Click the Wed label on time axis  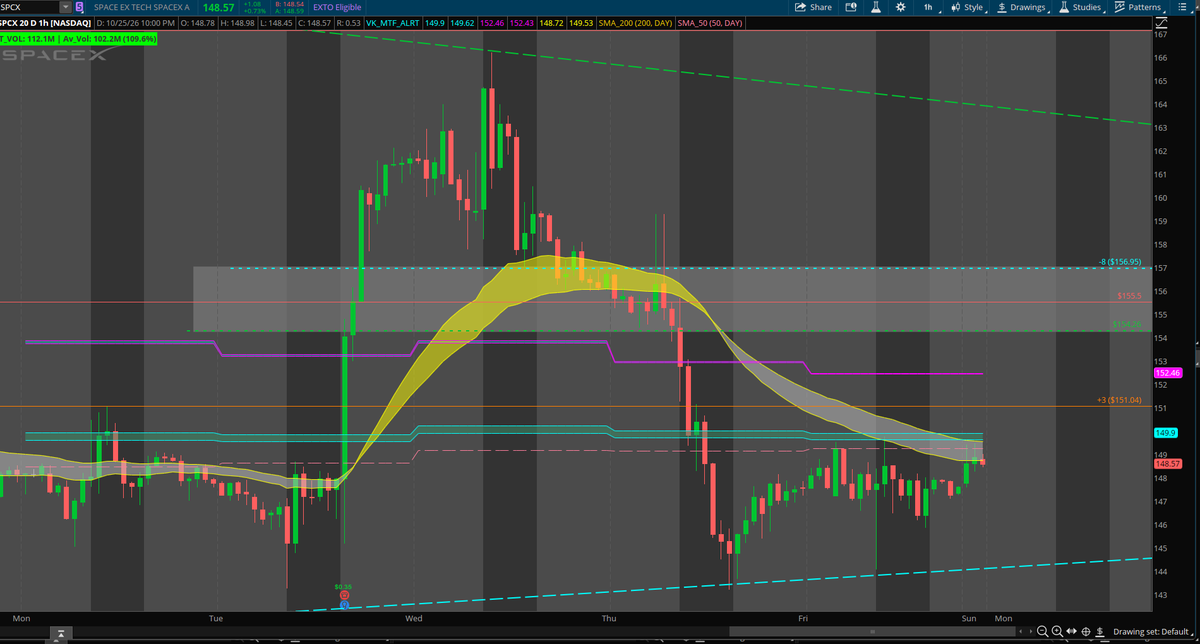tap(413, 619)
